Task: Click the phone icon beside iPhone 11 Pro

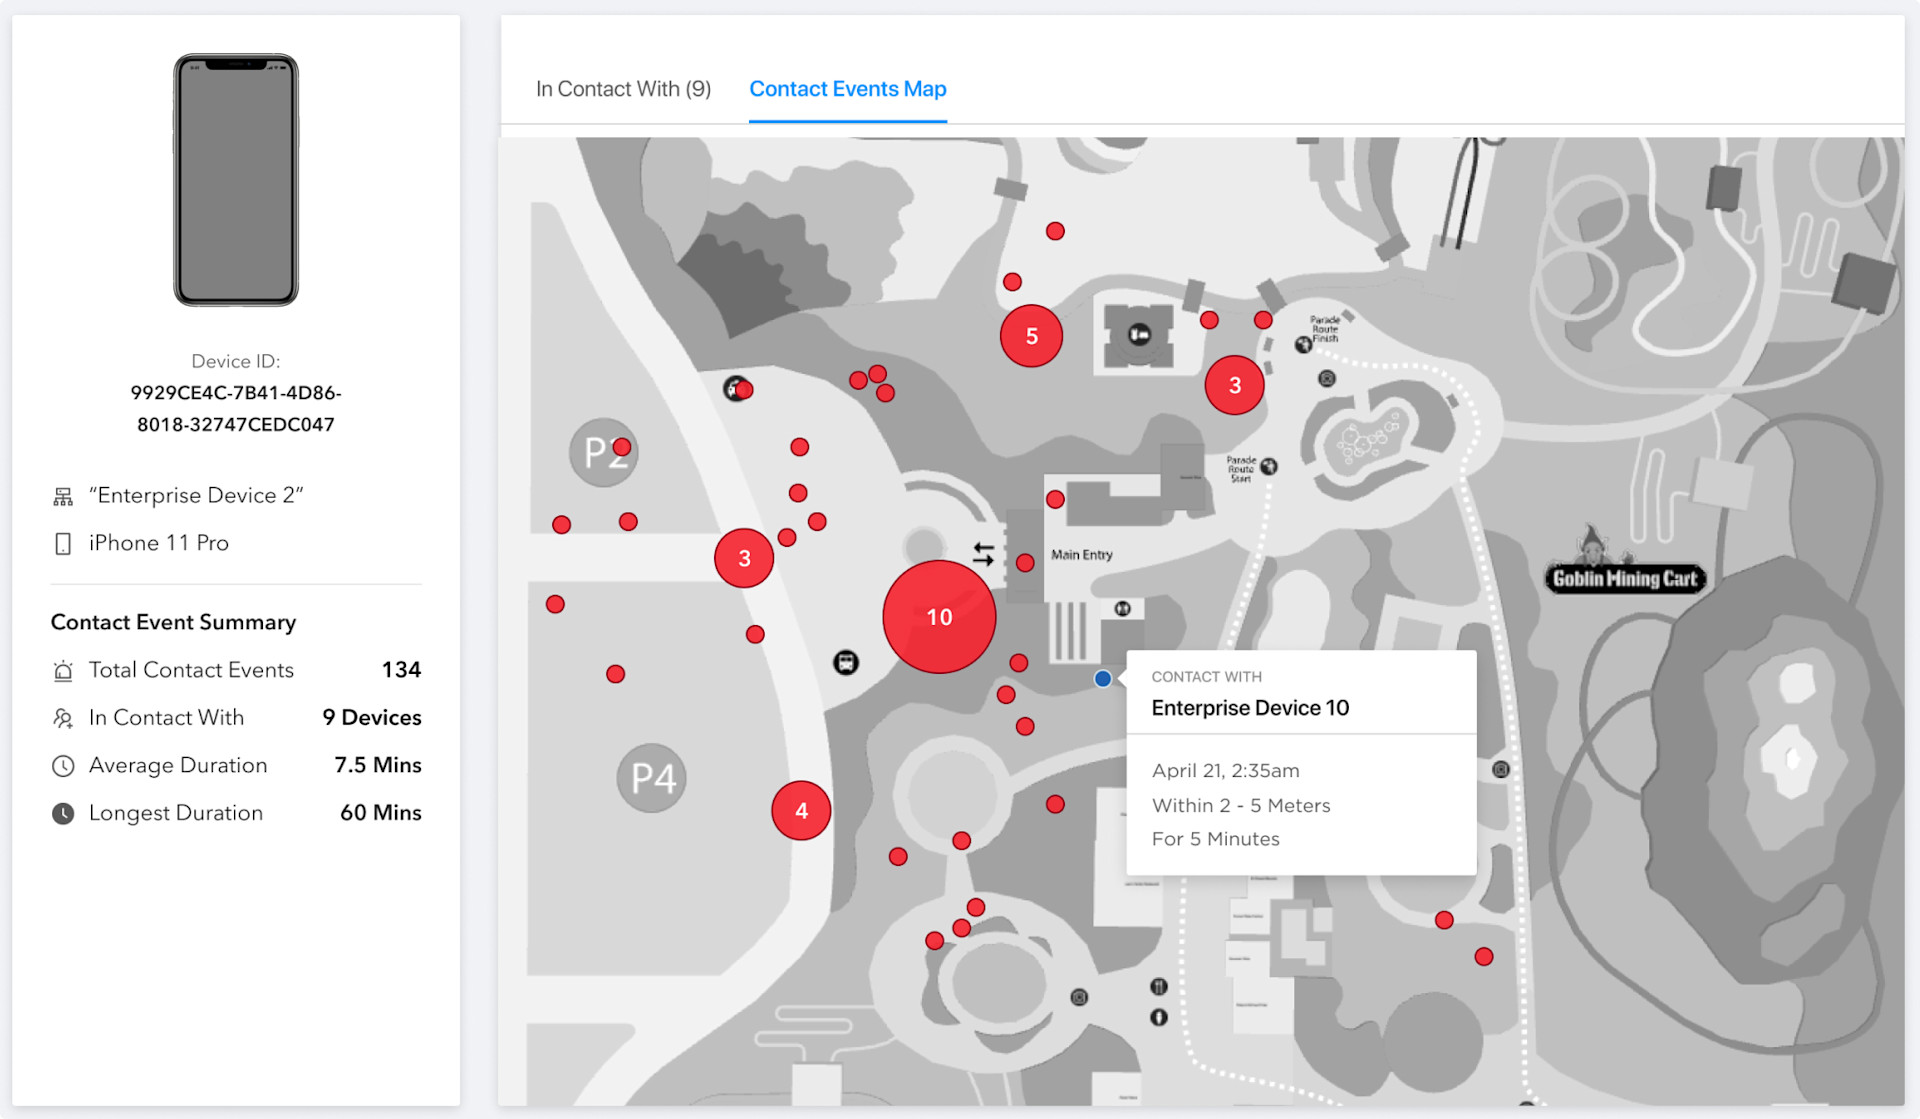Action: click(63, 543)
